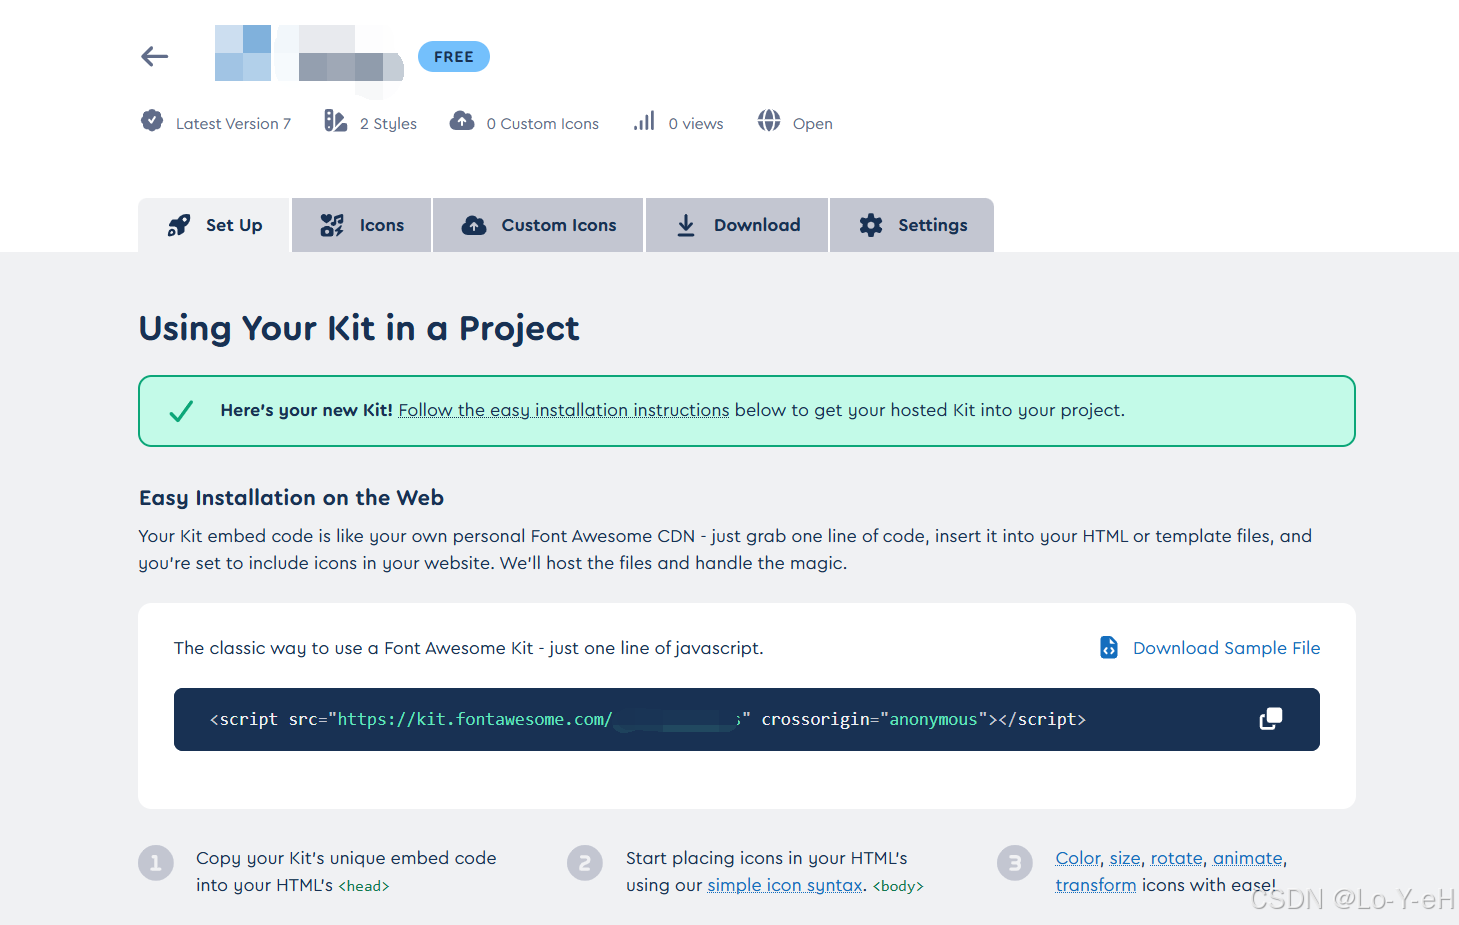Click the views bar chart icon
Viewport: 1459px width, 925px height.
[x=644, y=121]
